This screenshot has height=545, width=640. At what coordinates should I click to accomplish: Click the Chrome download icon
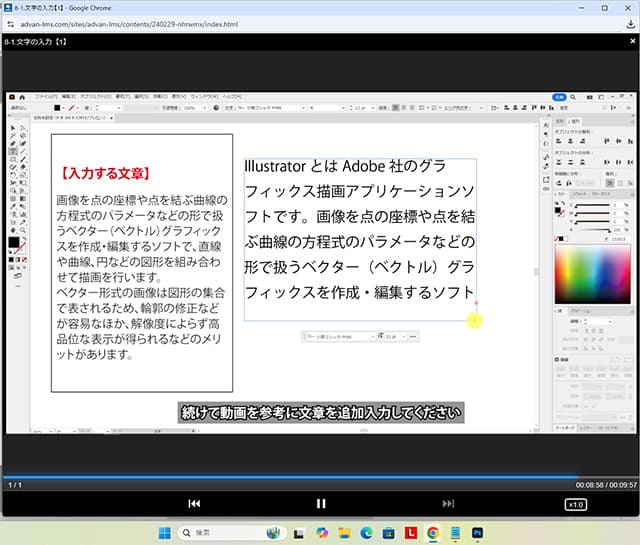pyautogui.click(x=631, y=24)
